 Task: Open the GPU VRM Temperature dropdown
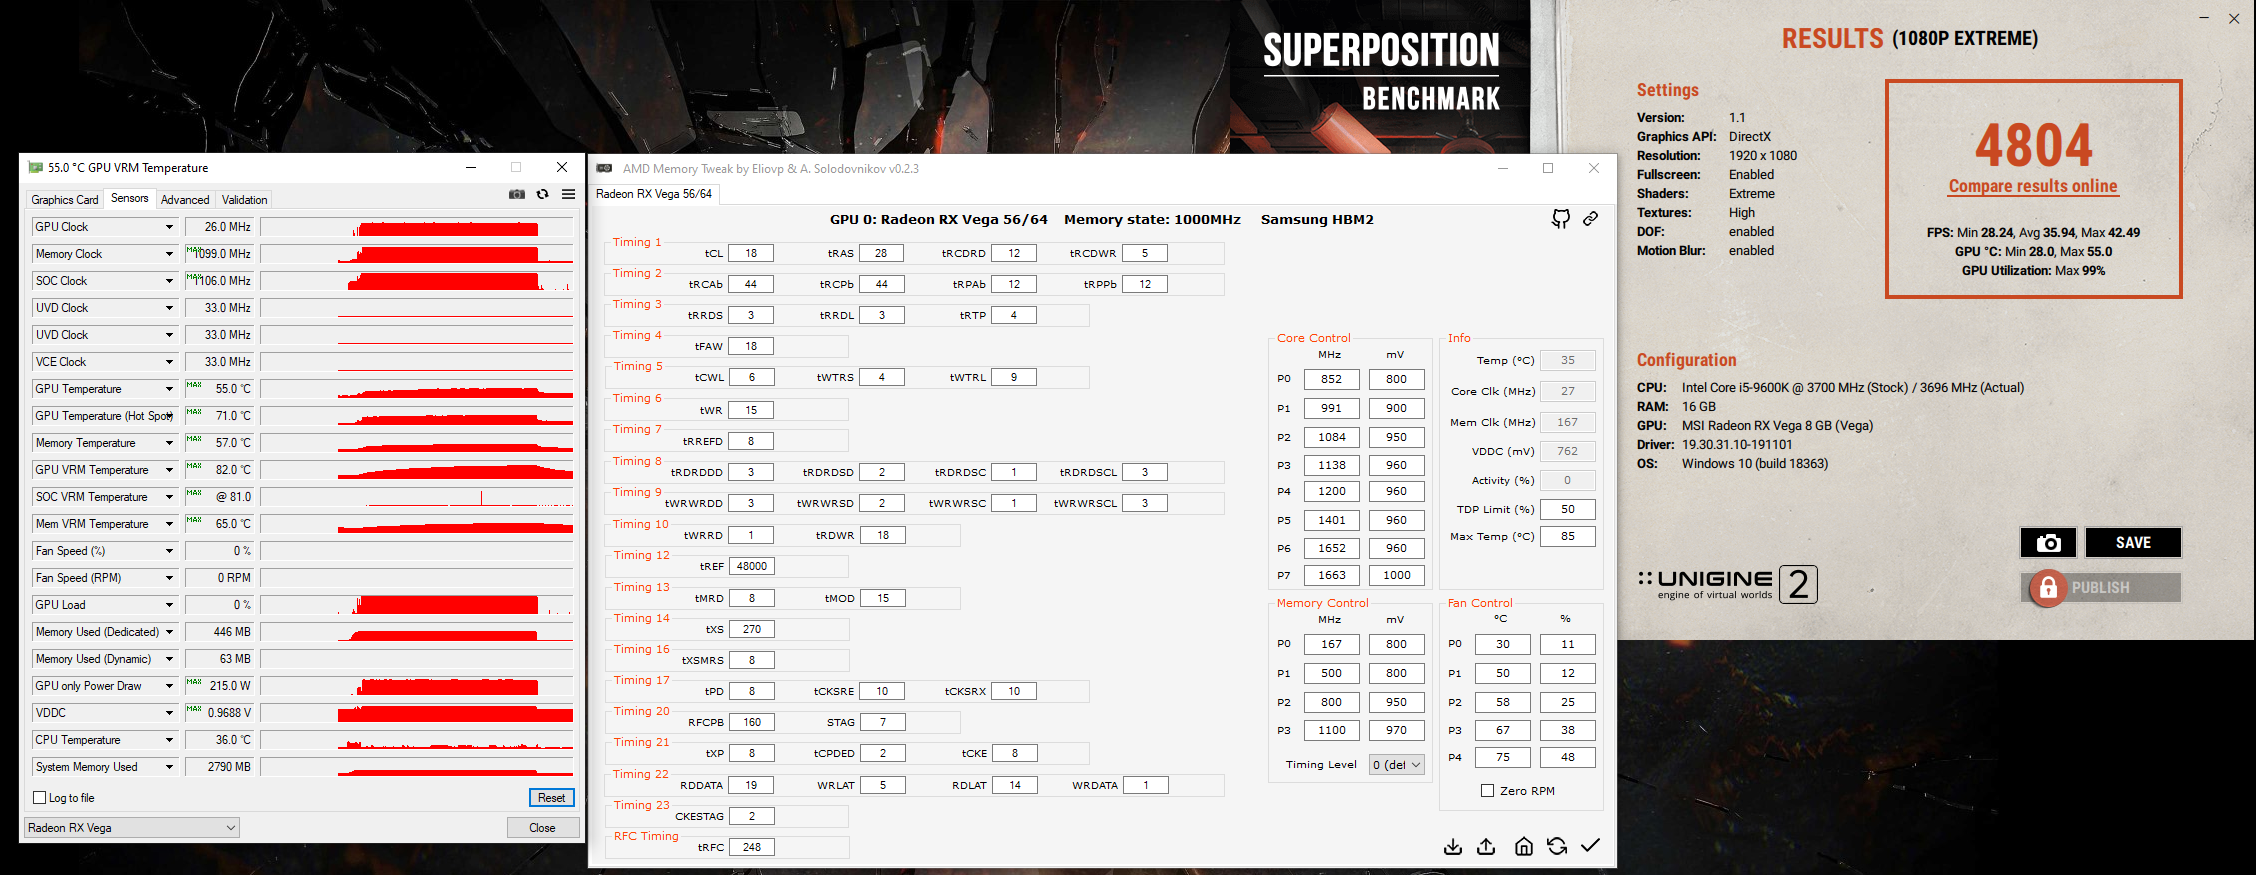tap(169, 470)
